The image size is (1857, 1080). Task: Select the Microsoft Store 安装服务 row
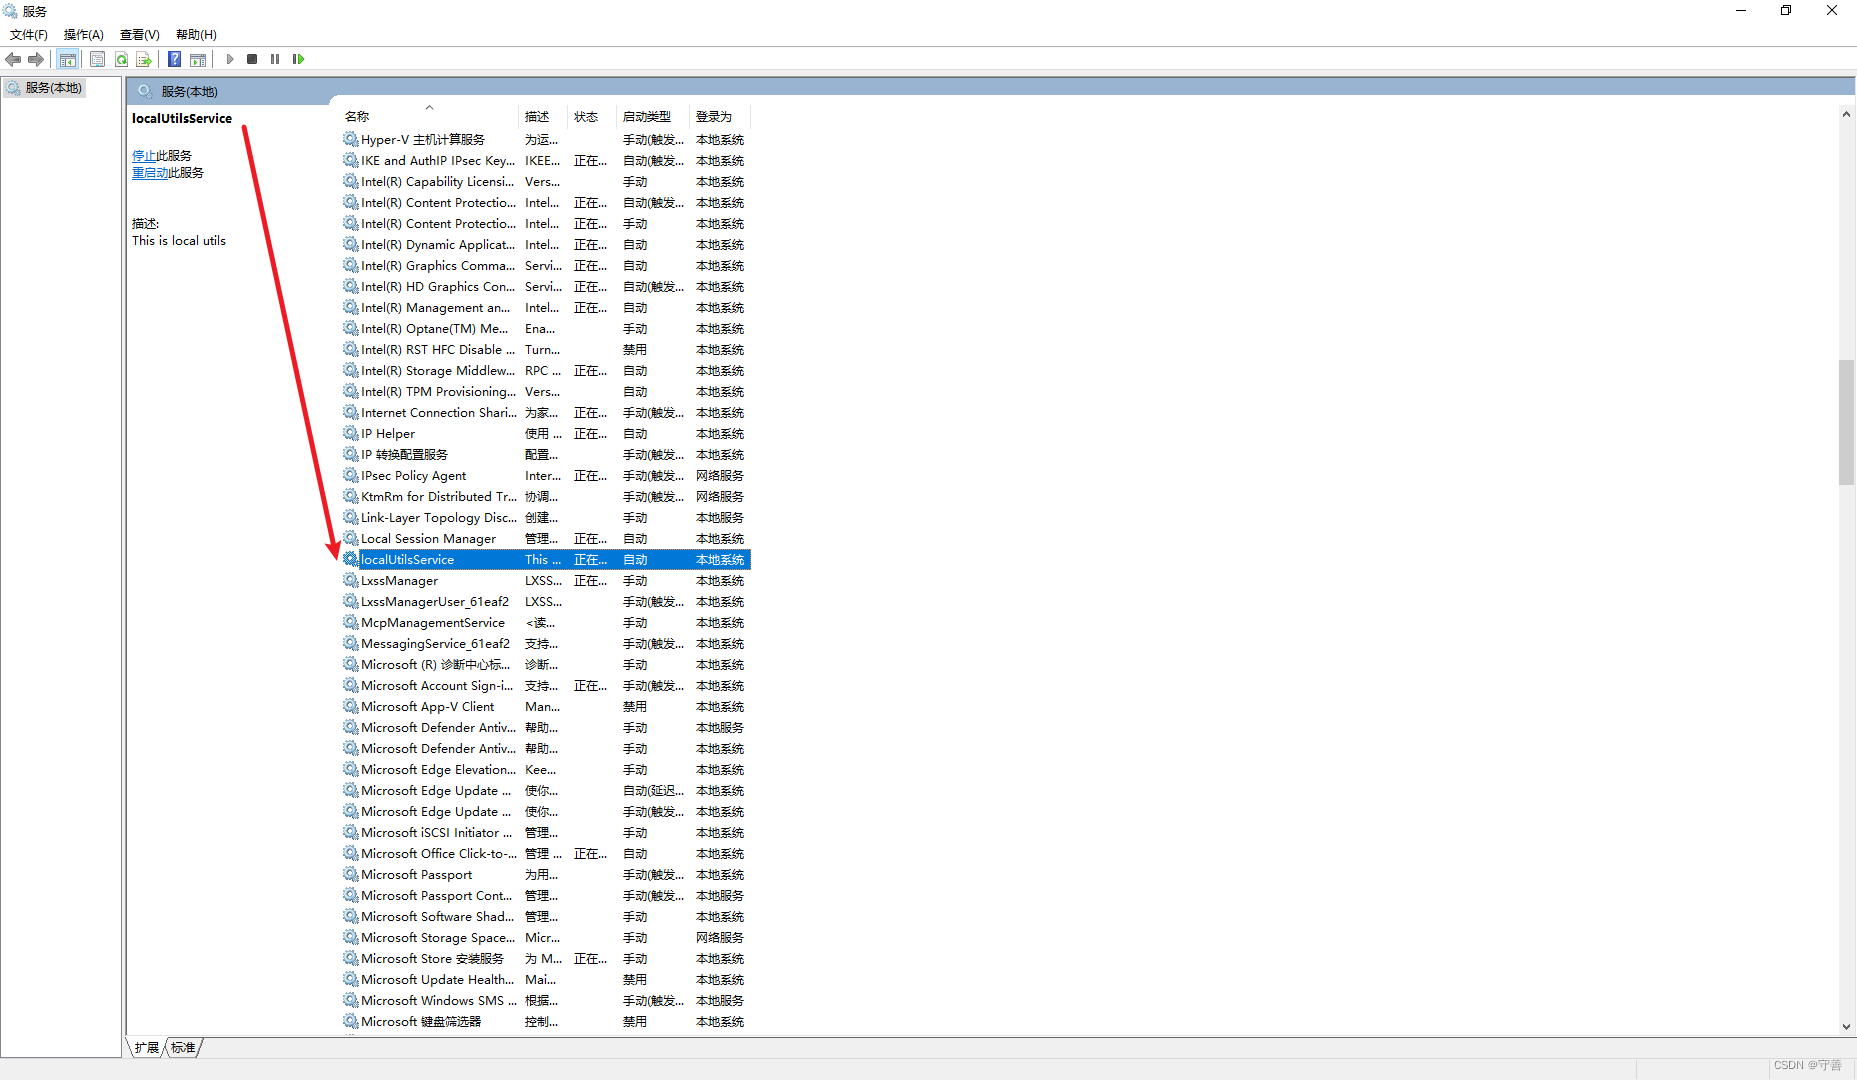[545, 959]
